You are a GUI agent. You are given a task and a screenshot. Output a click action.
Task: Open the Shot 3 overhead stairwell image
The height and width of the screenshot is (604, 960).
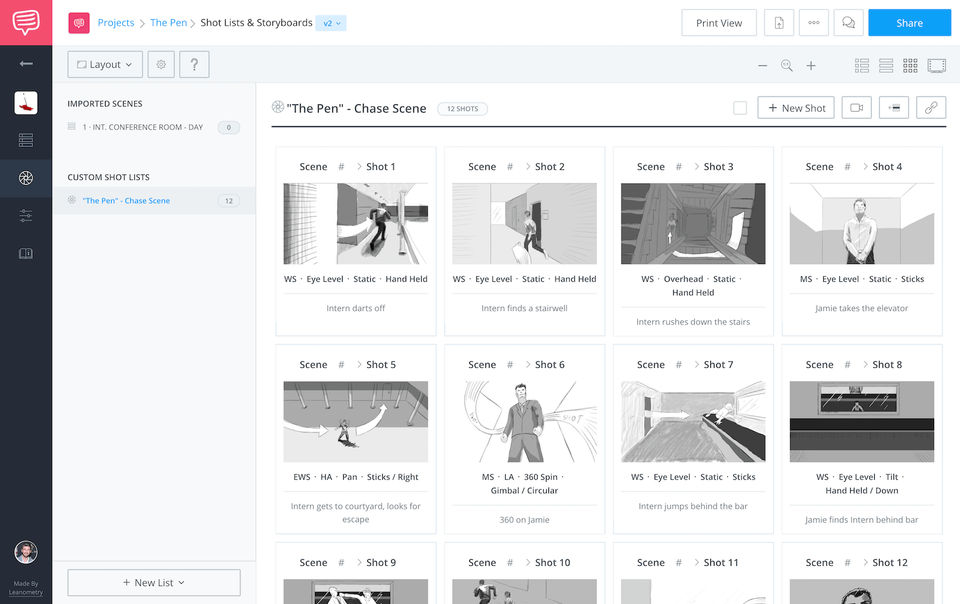pyautogui.click(x=693, y=223)
